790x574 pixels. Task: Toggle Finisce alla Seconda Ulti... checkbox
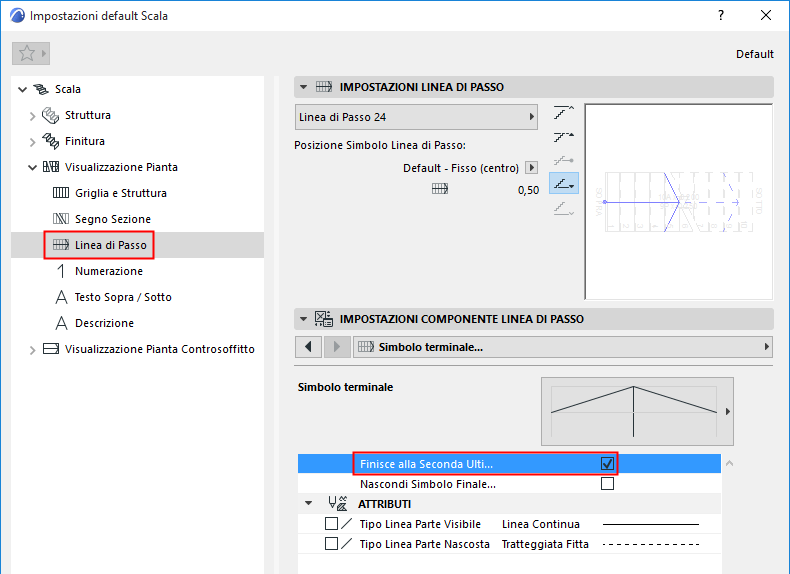tap(607, 464)
